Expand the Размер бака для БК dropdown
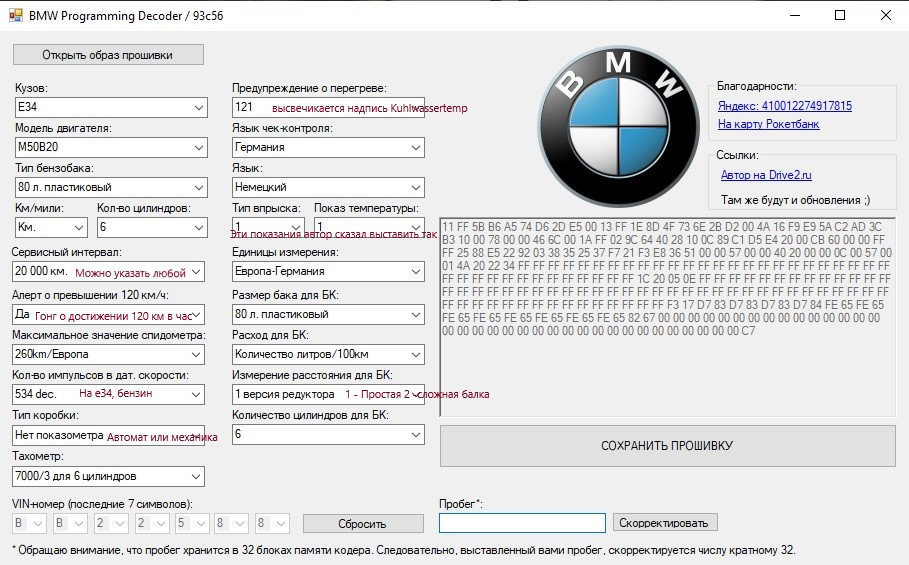 pos(328,314)
